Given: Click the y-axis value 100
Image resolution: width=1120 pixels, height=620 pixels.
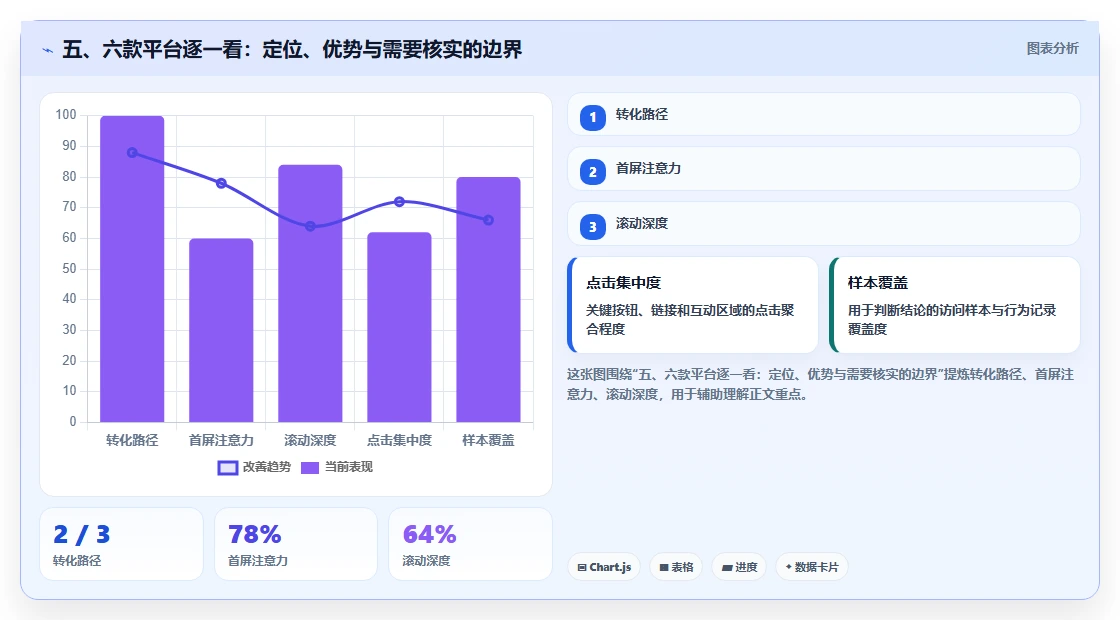Looking at the screenshot, I should (x=66, y=115).
